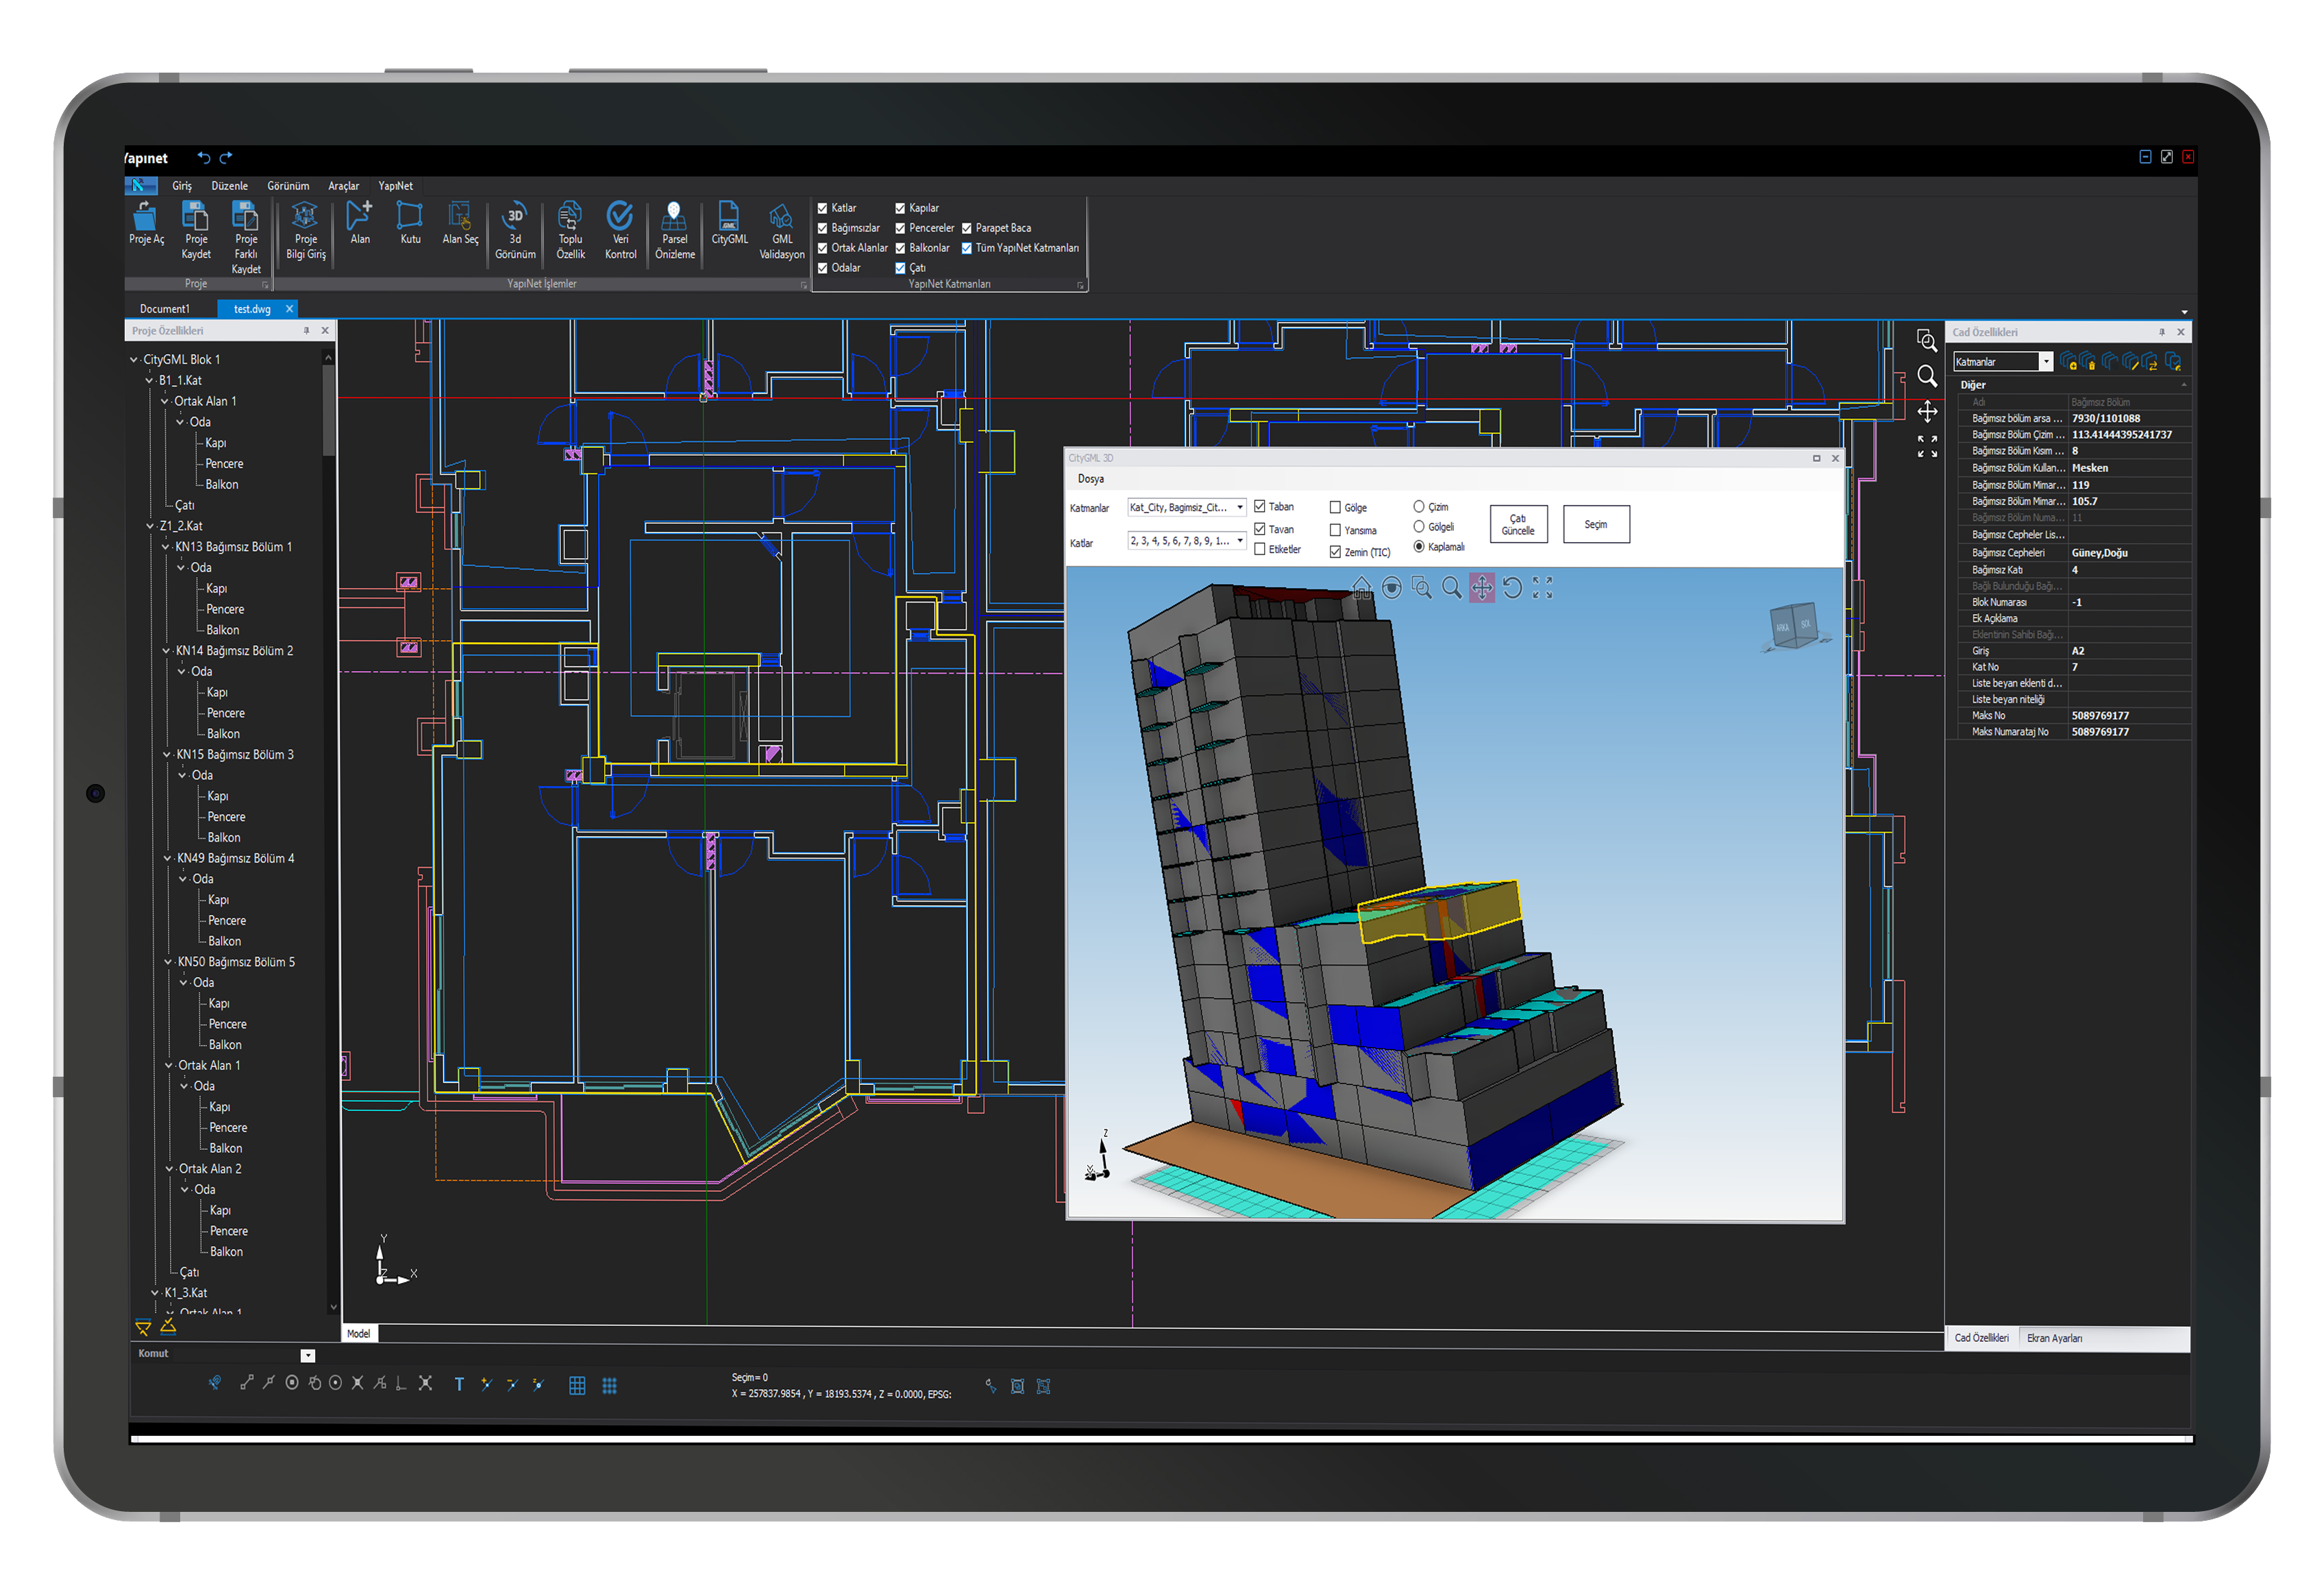Open the YapiNet ribbon tab
2324x1590 pixels.
395,186
